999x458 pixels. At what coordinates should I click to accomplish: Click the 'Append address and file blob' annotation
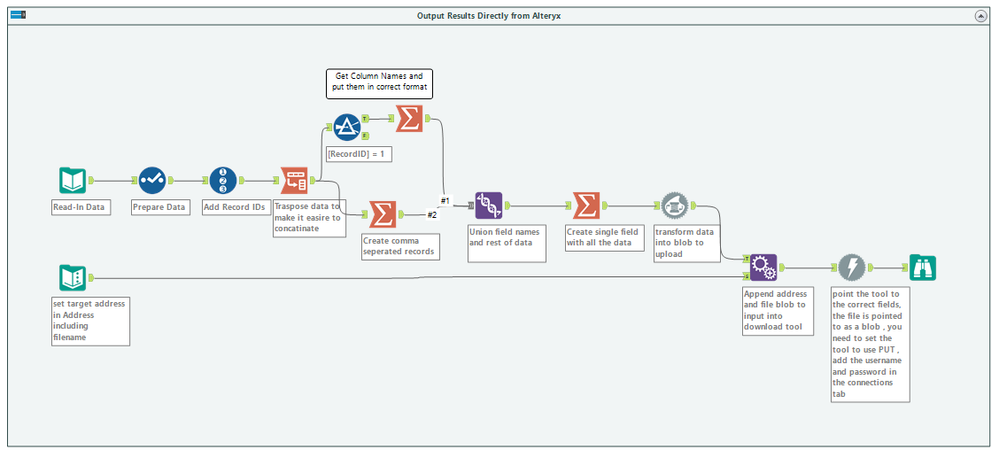(778, 311)
